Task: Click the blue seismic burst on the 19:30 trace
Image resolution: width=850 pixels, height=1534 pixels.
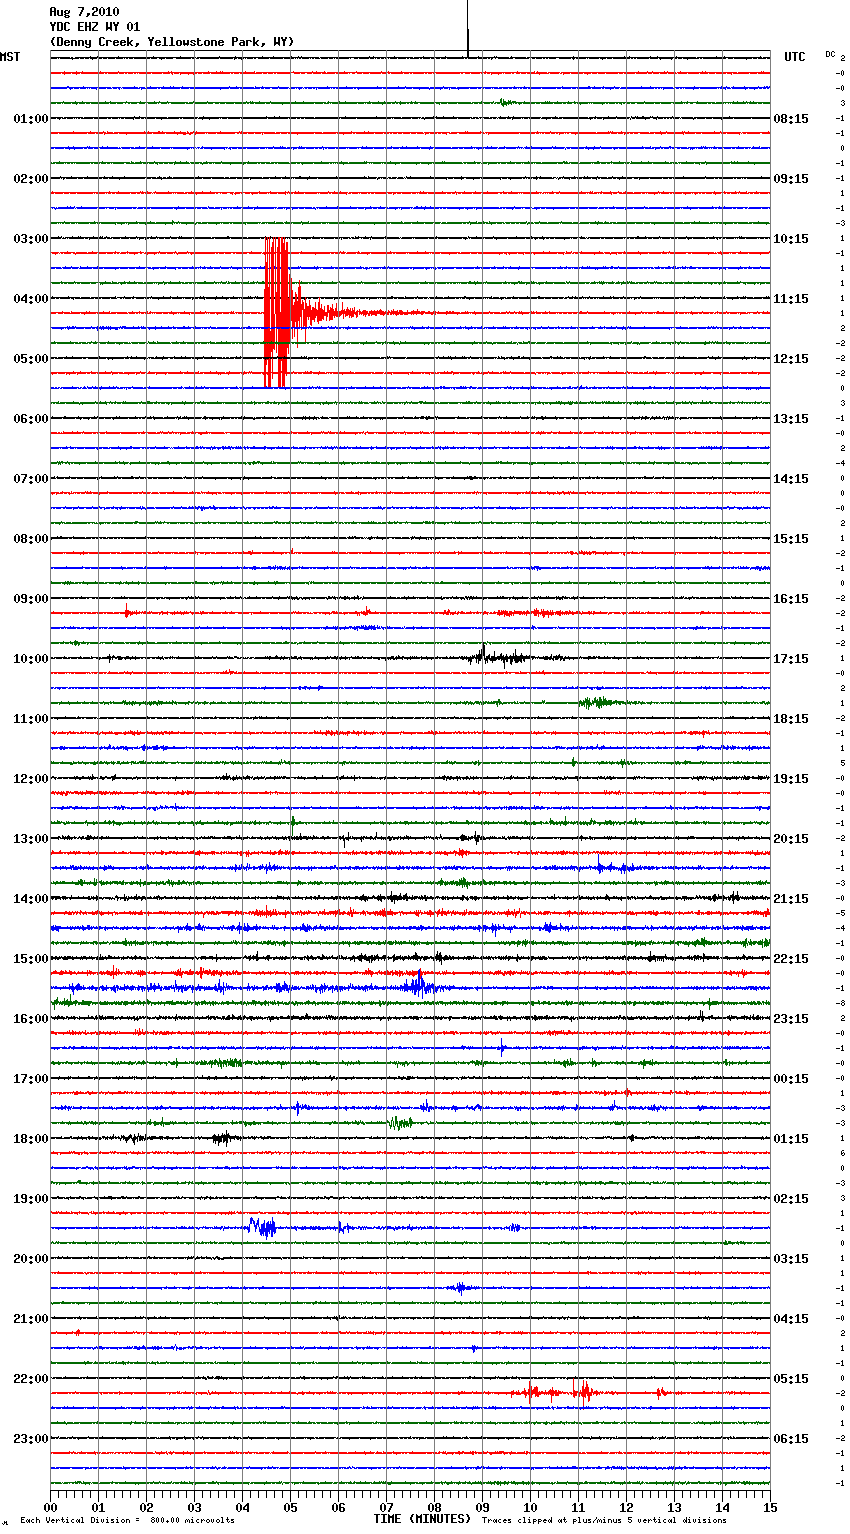Action: click(x=262, y=1227)
